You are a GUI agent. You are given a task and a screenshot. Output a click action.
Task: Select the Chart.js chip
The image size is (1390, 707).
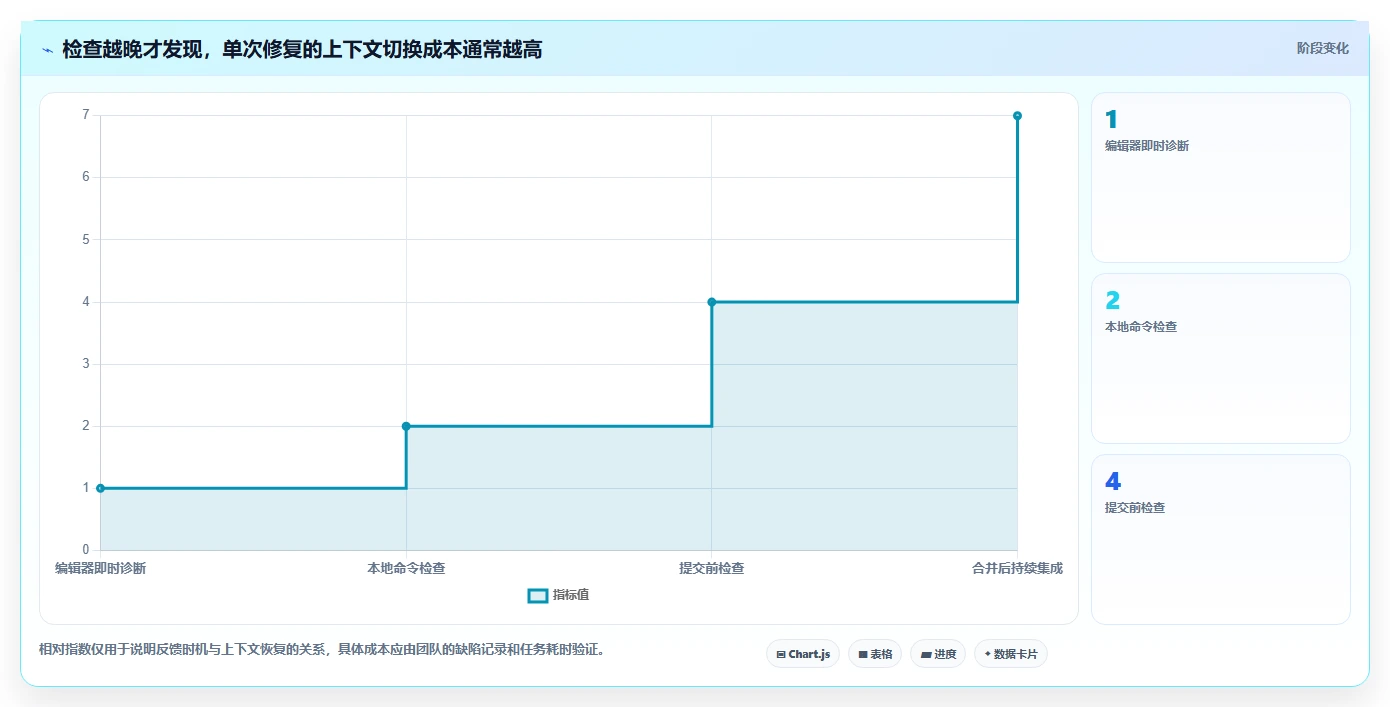coord(803,654)
